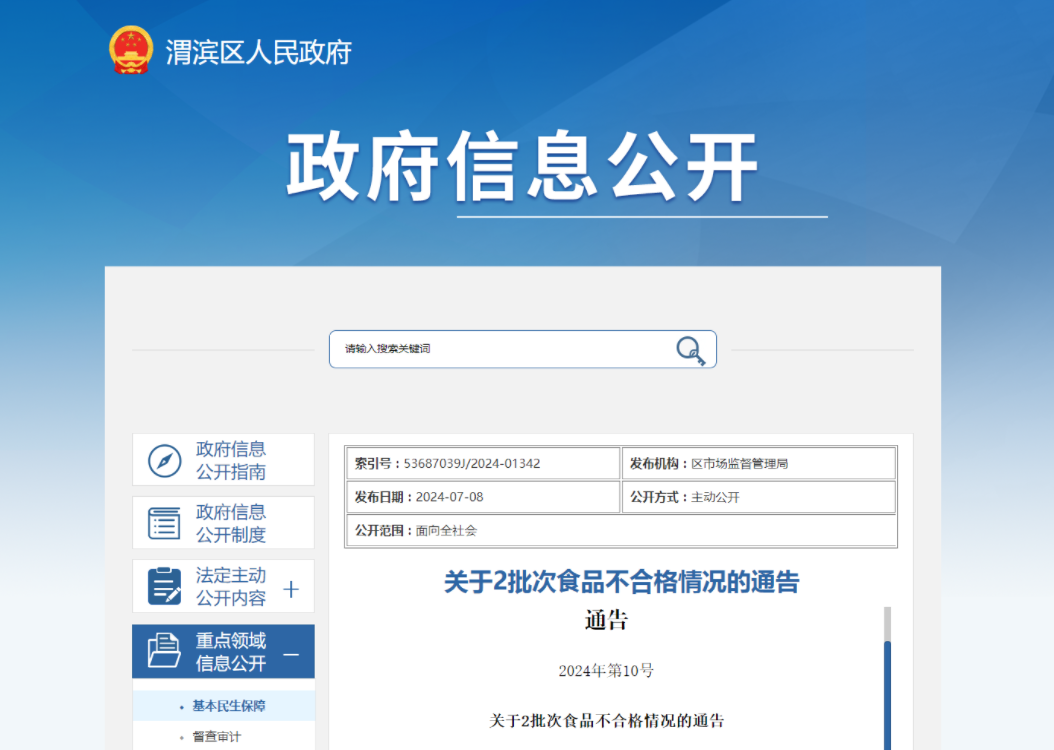Click the folder icon for 重点领域信息公开
Image resolution: width=1054 pixels, height=750 pixels.
[165, 651]
